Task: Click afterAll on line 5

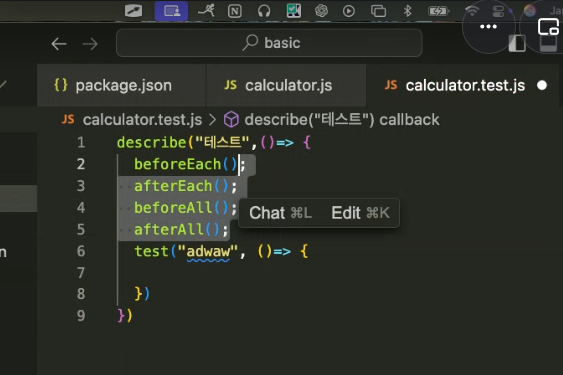Action: [169, 230]
